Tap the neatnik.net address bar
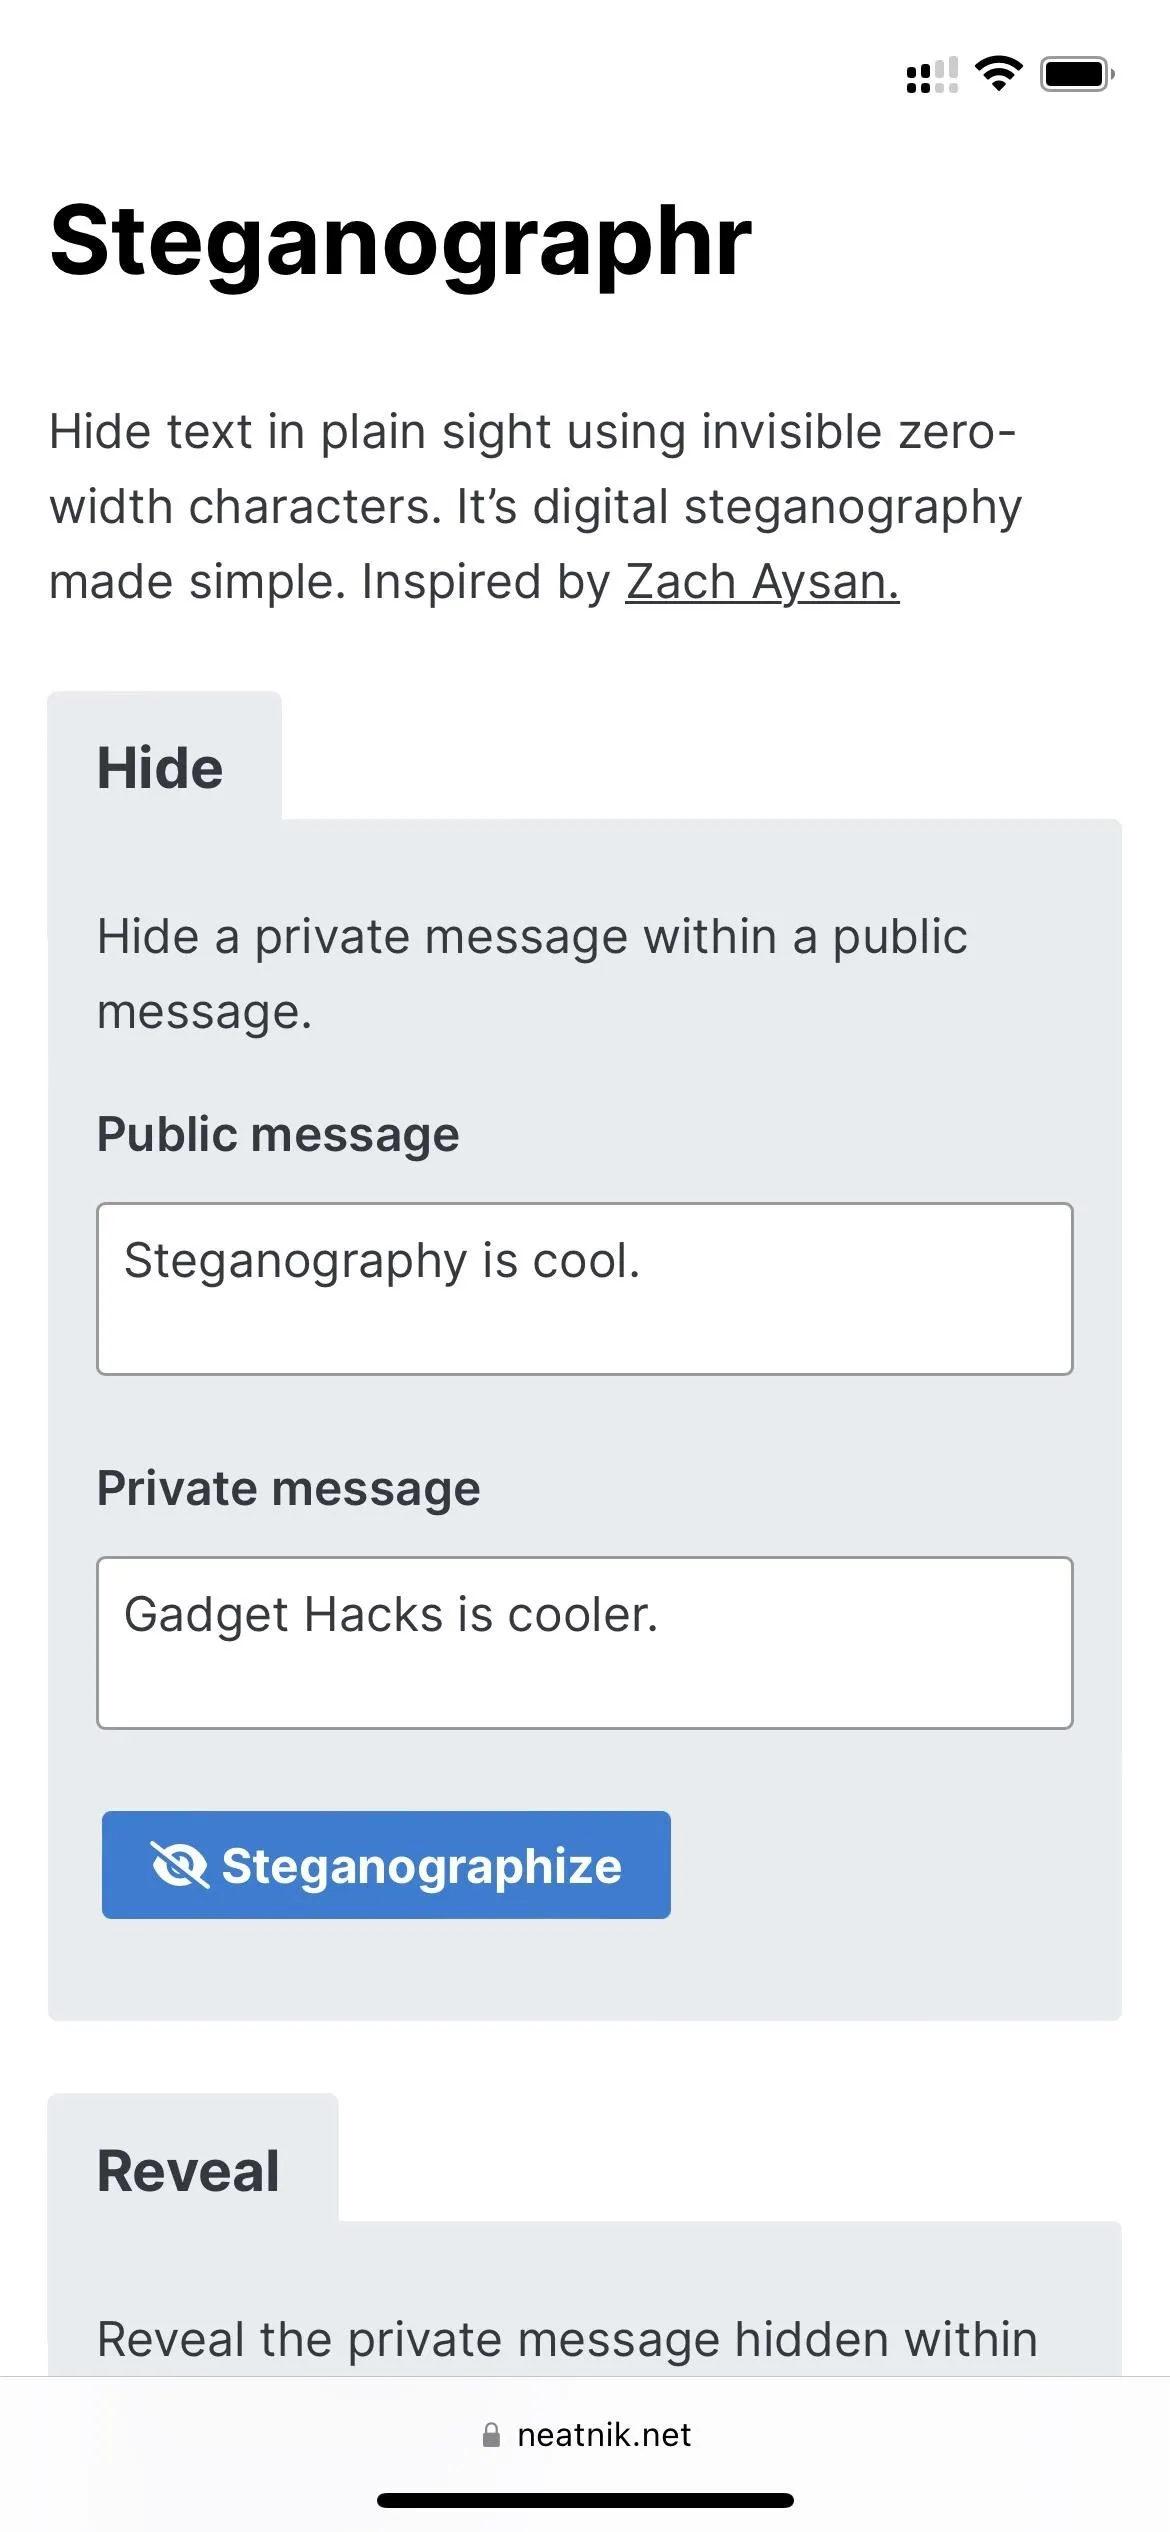 586,2434
